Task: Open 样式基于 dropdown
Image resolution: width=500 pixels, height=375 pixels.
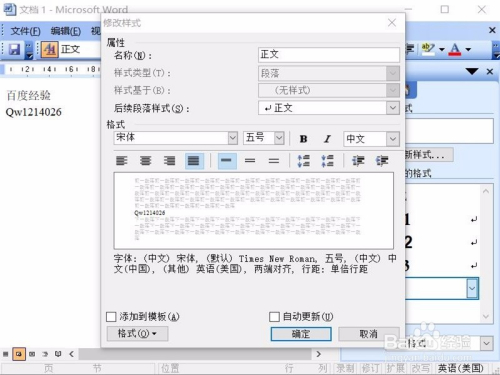Action: coord(393,90)
